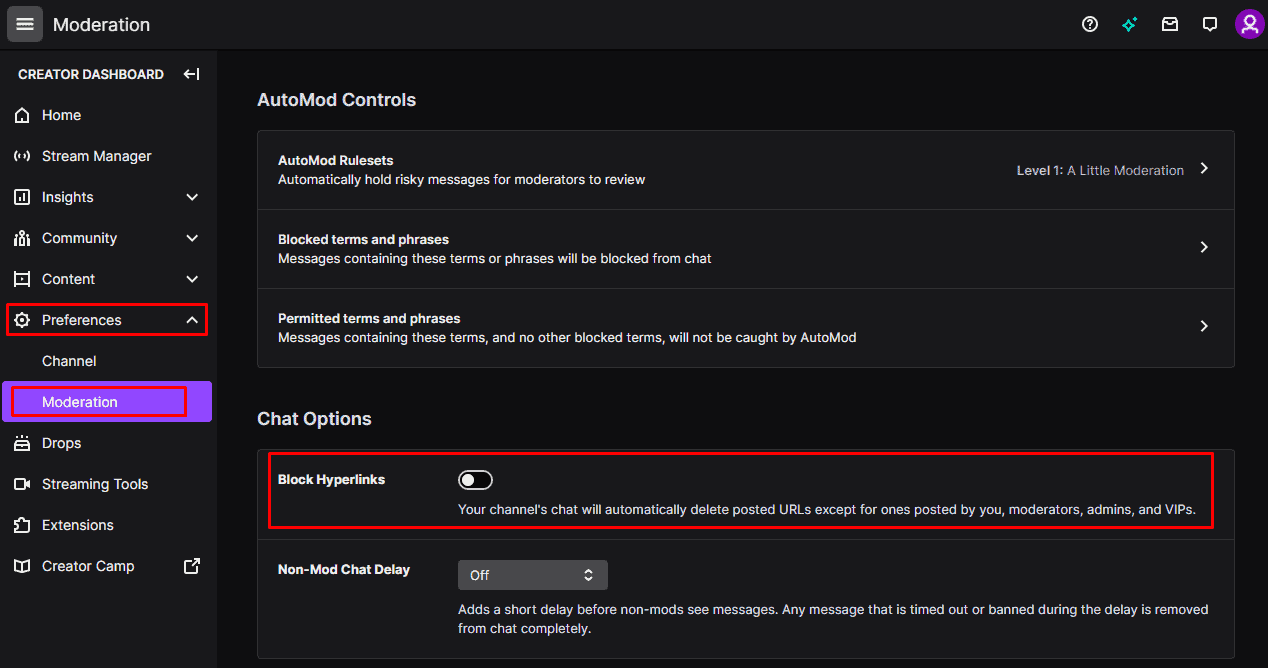Open Stream Manager via its broadcast icon
Screen dimensions: 1268x668
22,156
